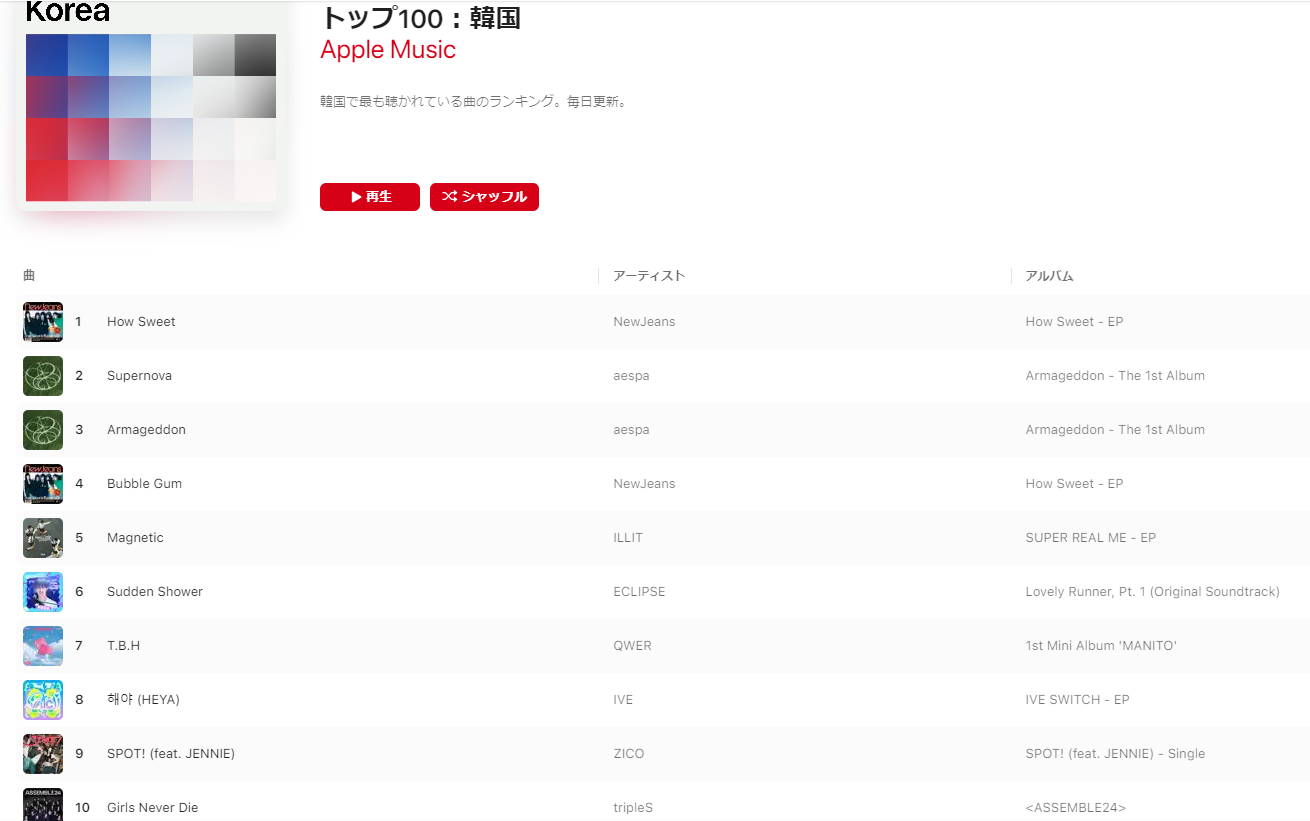
Task: Open artist aespa in Supernova row
Action: [x=631, y=376]
